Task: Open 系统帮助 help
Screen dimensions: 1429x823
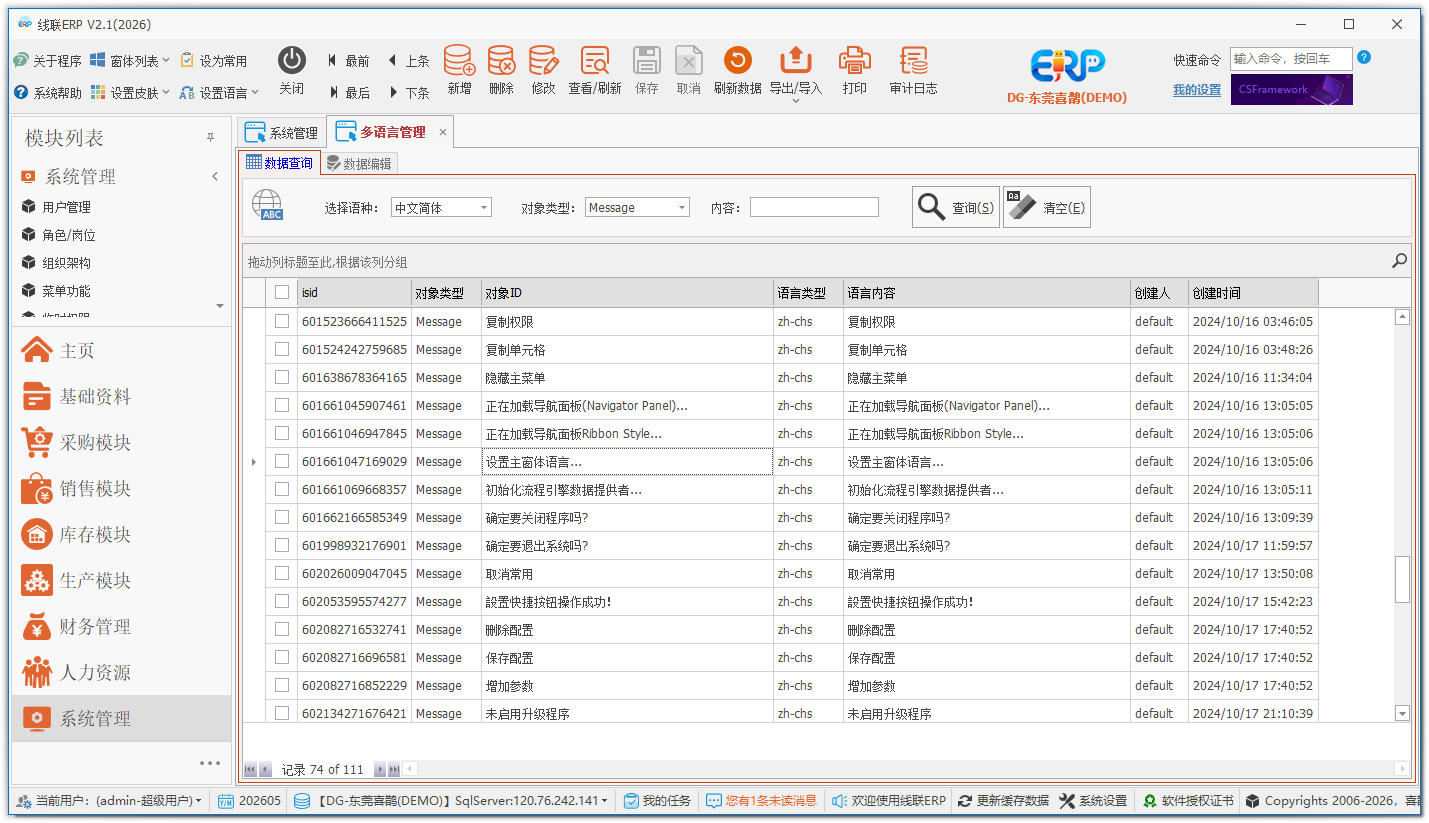Action: [x=48, y=93]
